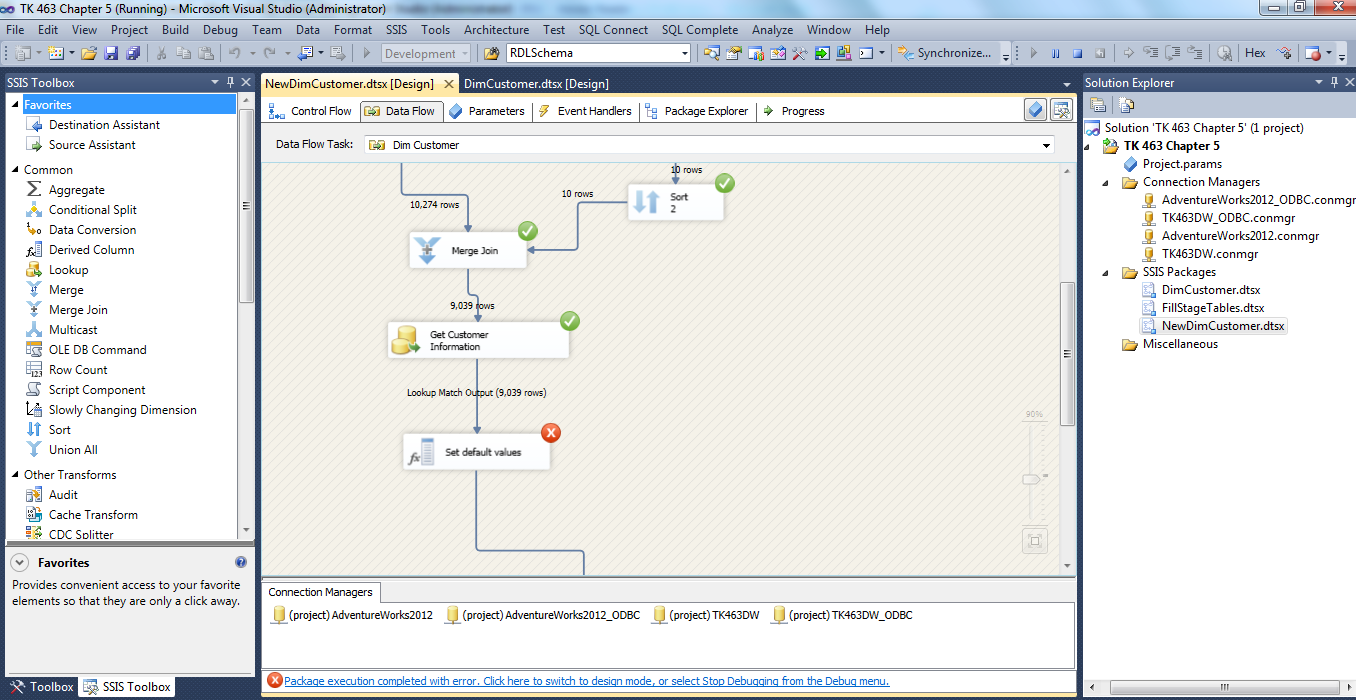Collapse the Connection Managers folder node

coord(1106,183)
